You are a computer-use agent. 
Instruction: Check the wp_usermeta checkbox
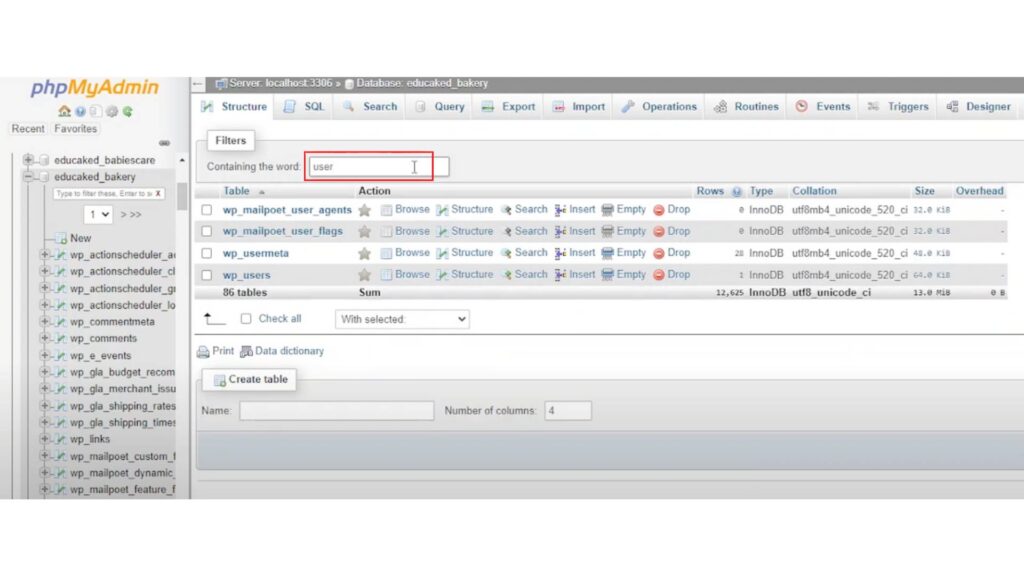pos(206,253)
